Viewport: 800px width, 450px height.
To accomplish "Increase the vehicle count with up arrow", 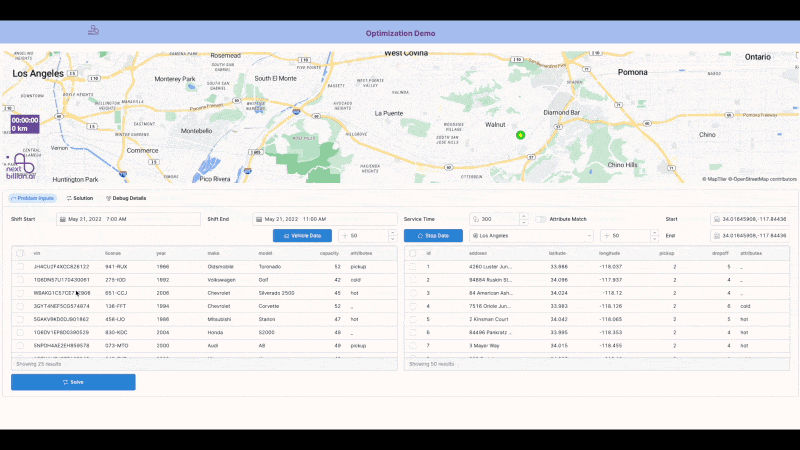I will click(x=392, y=232).
